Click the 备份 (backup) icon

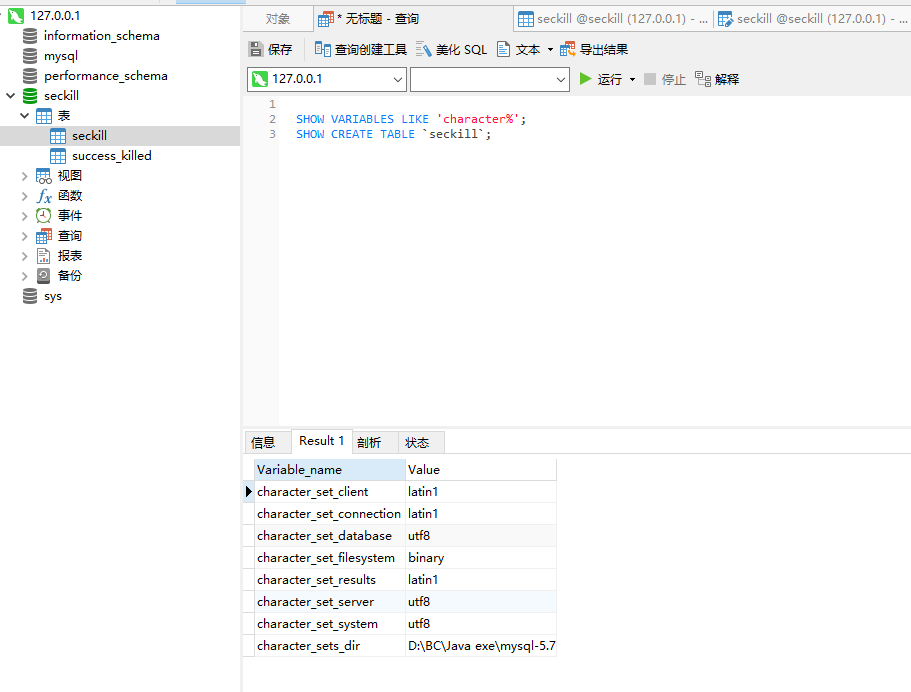pyautogui.click(x=44, y=276)
